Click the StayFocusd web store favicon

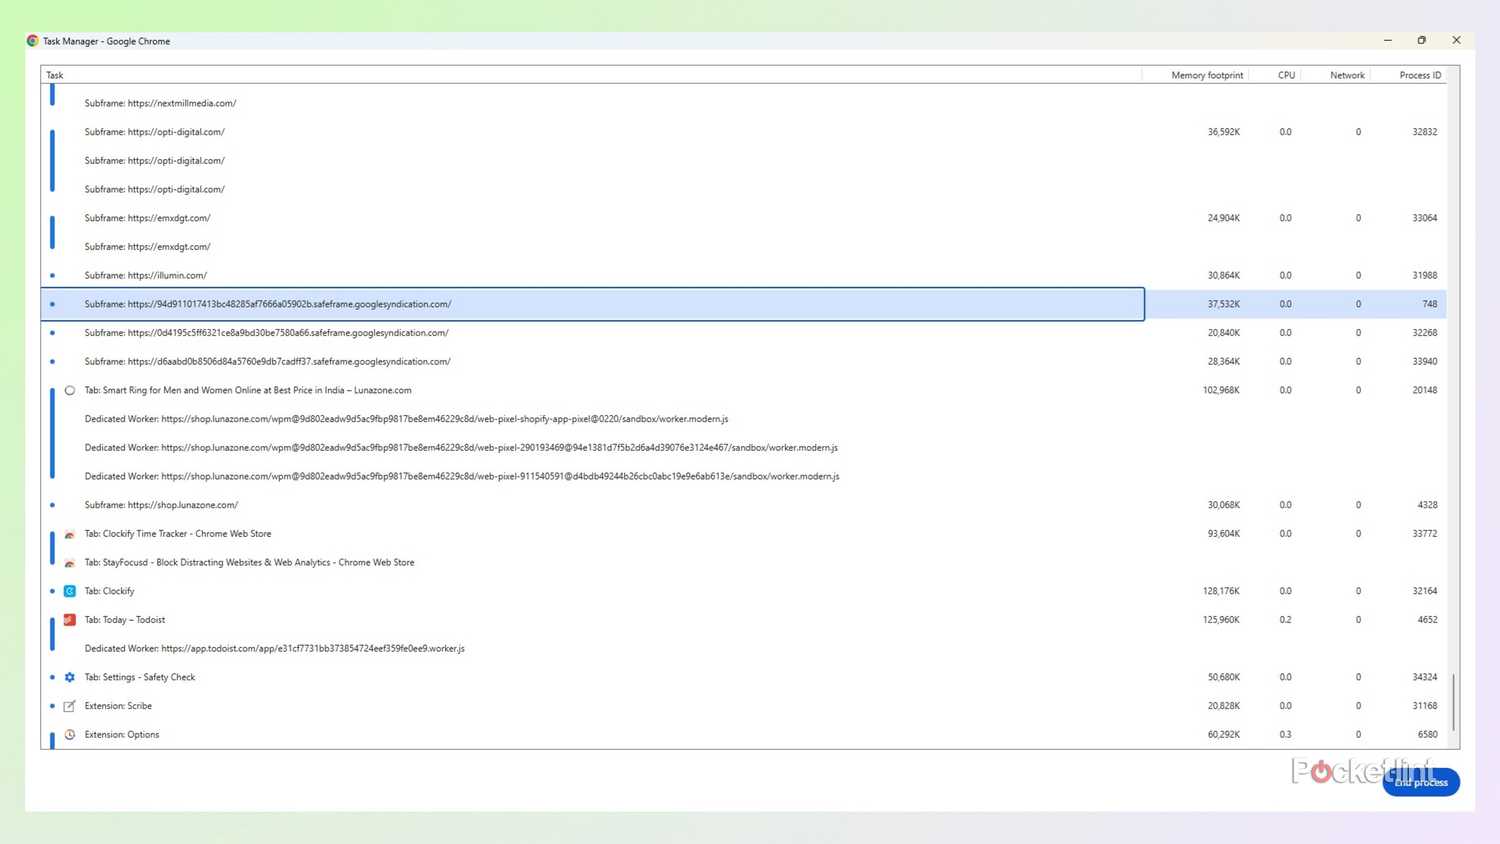tap(70, 563)
